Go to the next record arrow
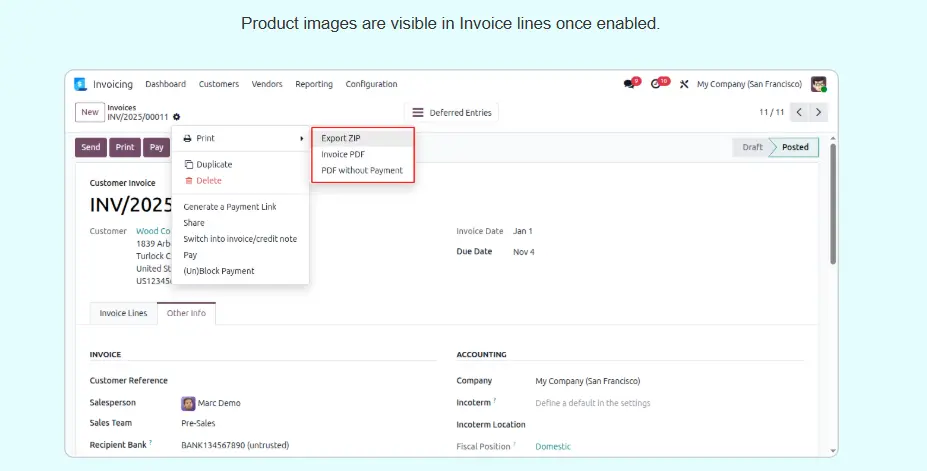927x471 pixels. [818, 112]
